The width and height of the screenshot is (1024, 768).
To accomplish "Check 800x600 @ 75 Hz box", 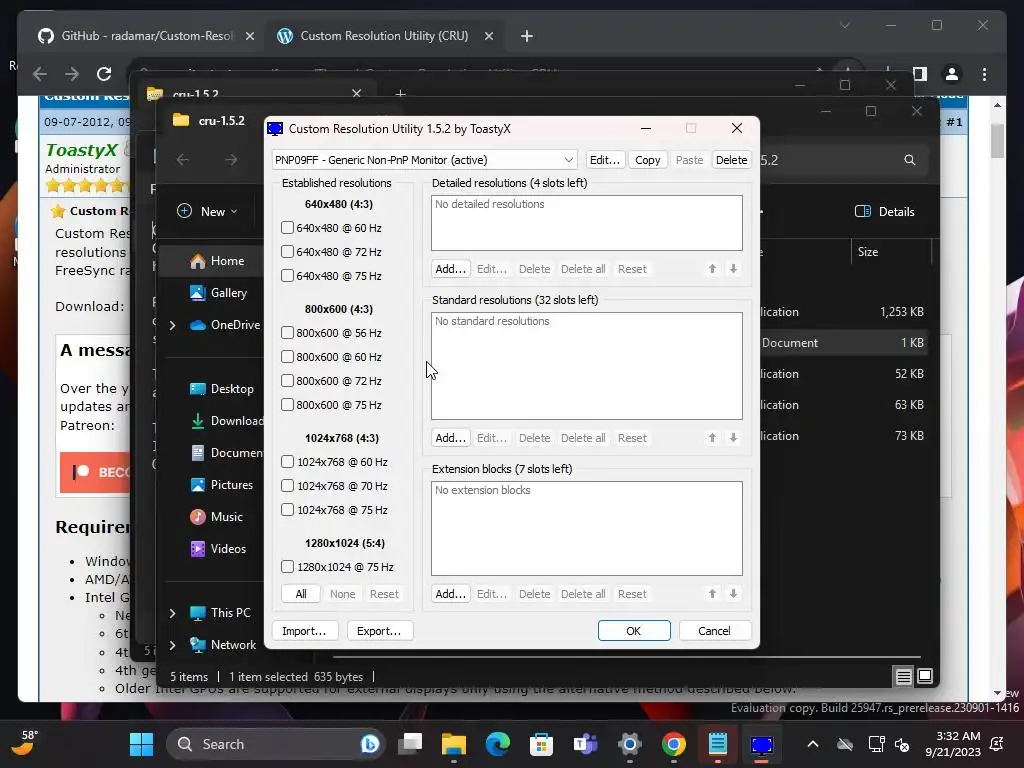I will click(x=287, y=405).
